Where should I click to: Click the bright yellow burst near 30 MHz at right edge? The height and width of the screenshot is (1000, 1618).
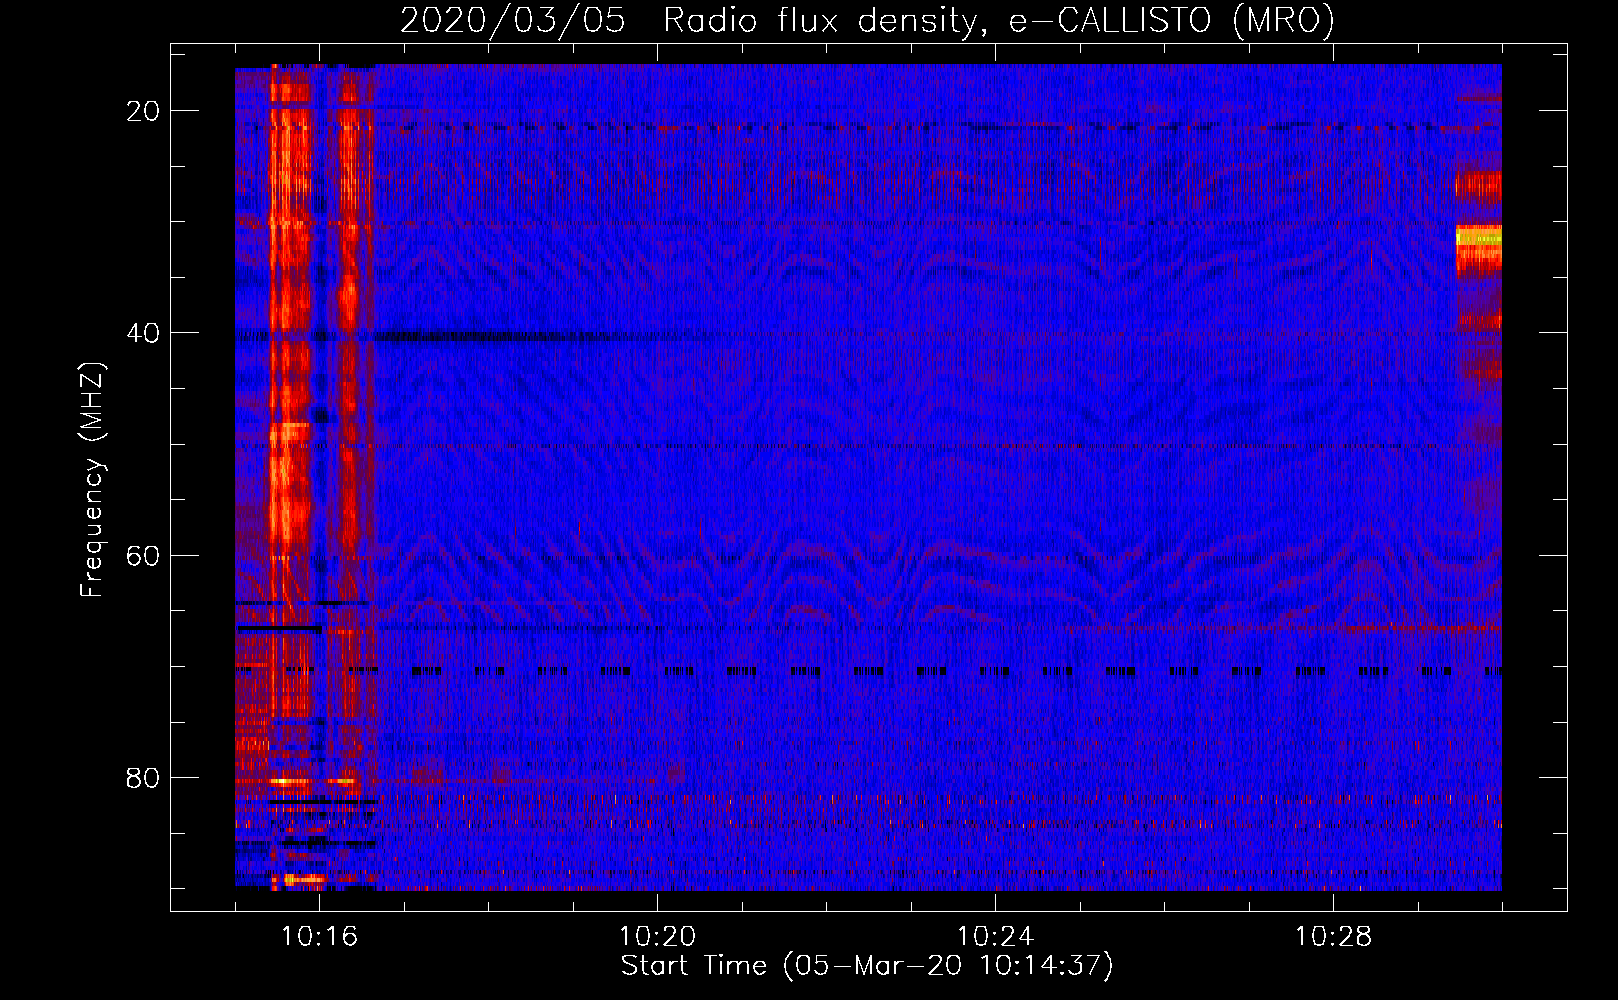tap(1478, 237)
